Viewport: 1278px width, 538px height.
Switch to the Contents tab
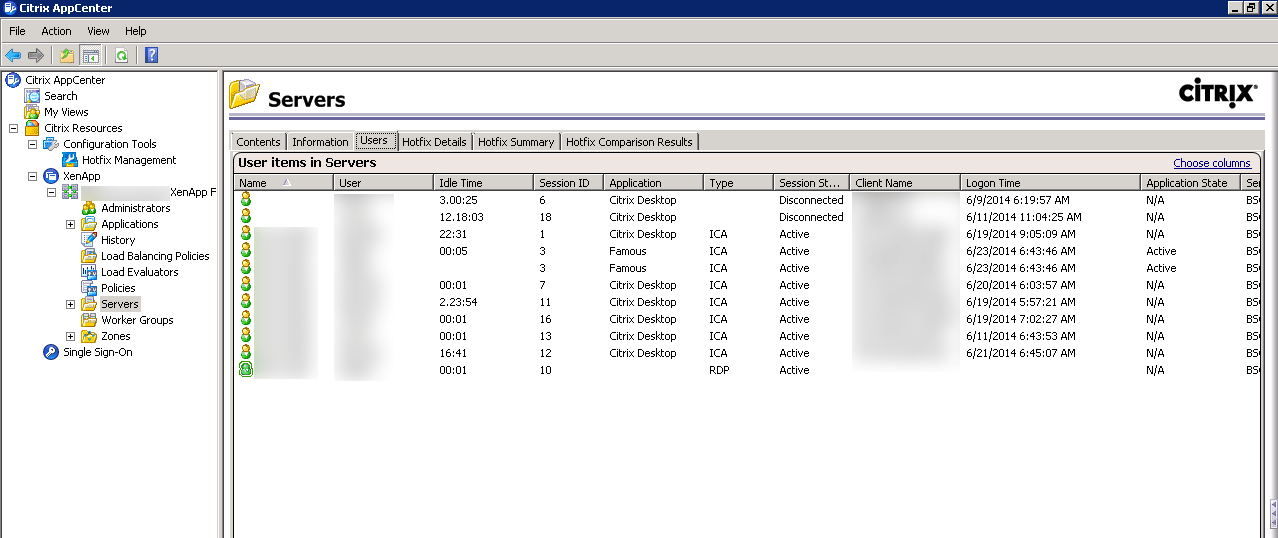click(258, 142)
